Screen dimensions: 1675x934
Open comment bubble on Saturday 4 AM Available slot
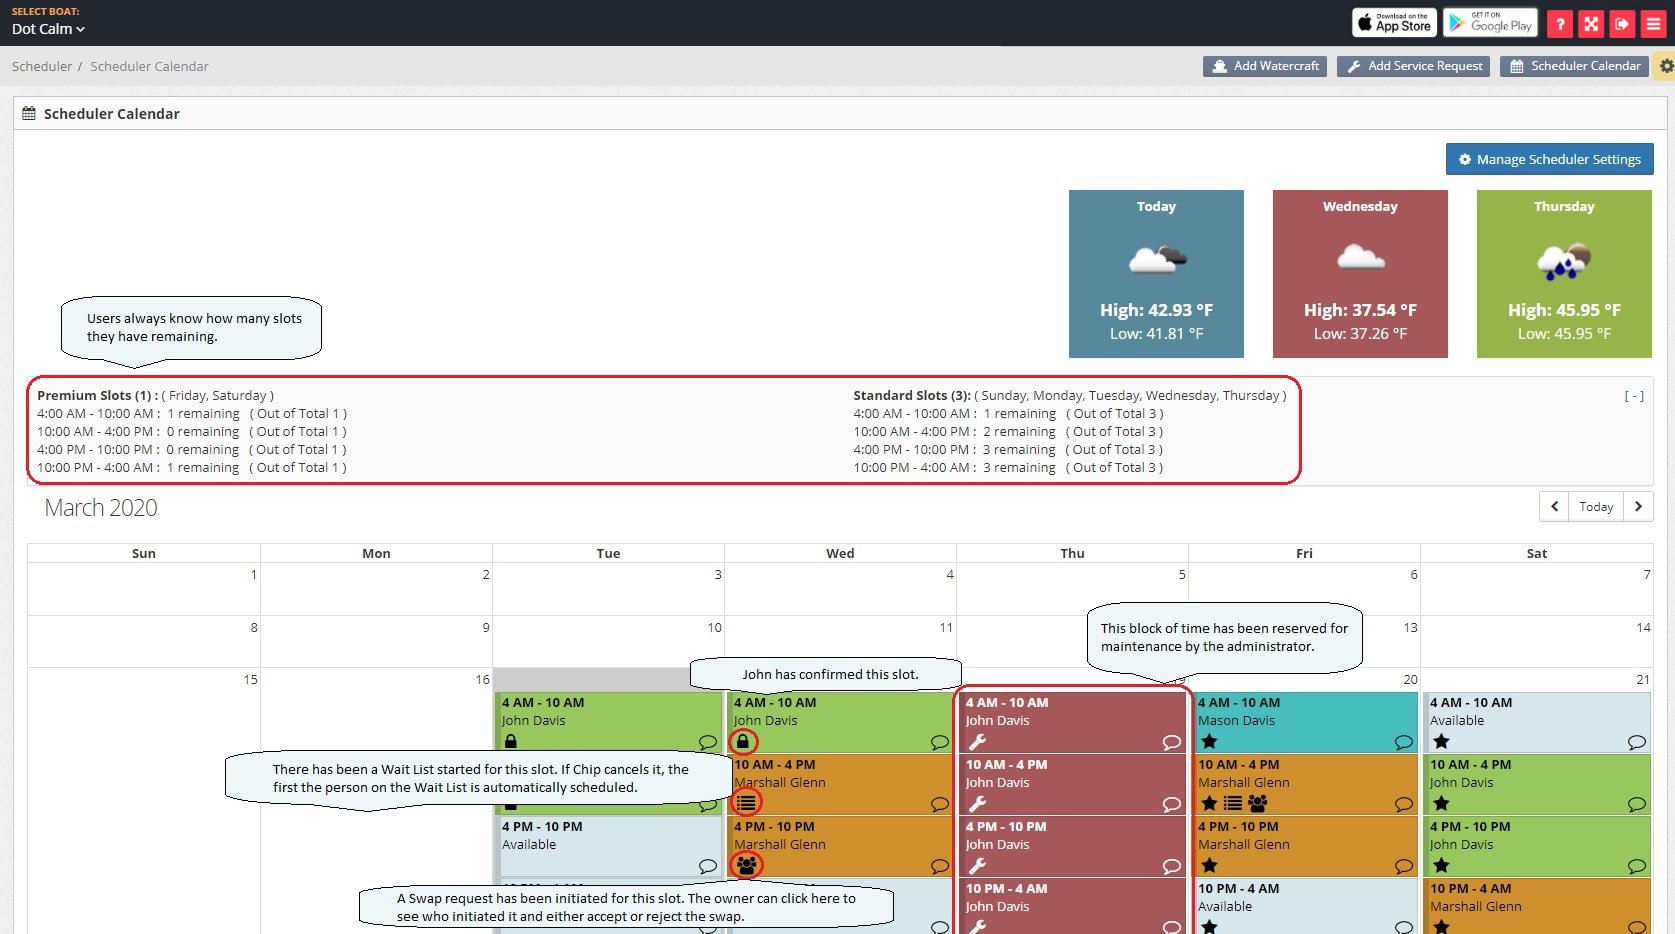[x=1636, y=742]
